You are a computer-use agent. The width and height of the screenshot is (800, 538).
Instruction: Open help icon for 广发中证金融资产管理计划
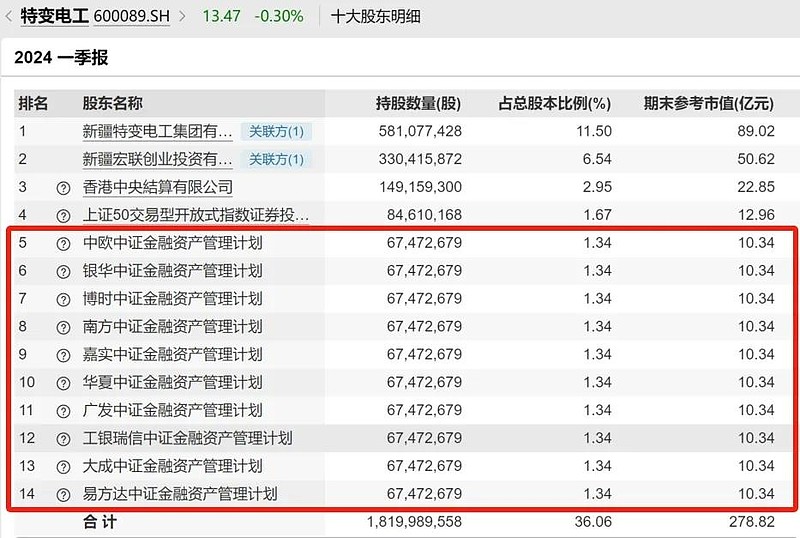tap(63, 411)
